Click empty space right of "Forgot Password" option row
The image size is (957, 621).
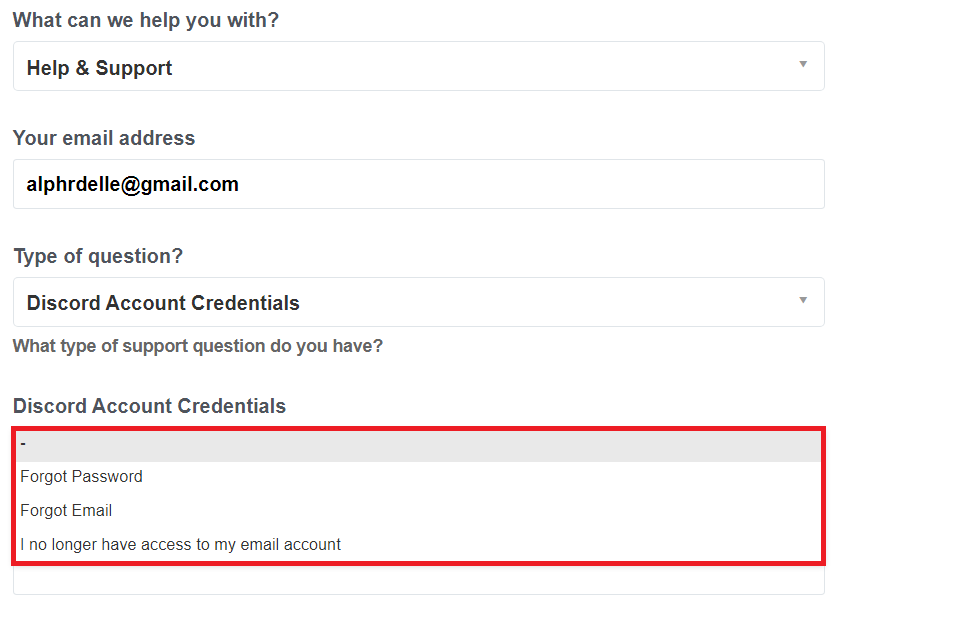tap(482, 477)
